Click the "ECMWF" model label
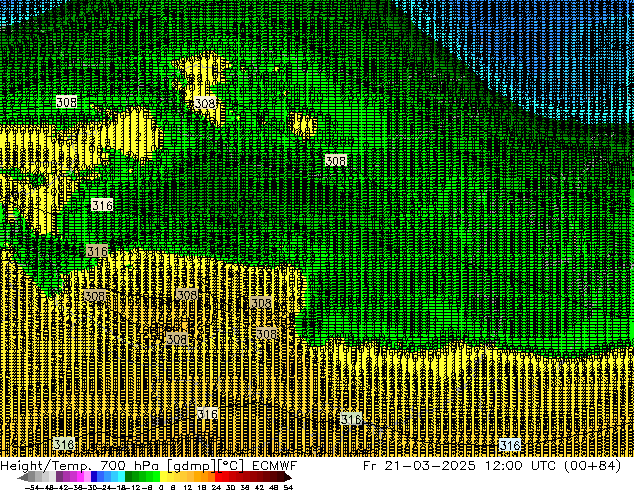Image resolution: width=634 pixels, height=490 pixels. point(275,466)
